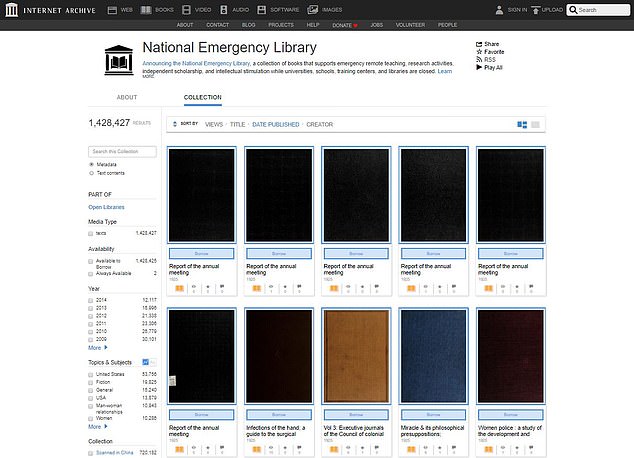
Task: Open the ABOUT collection tab
Action: click(127, 97)
